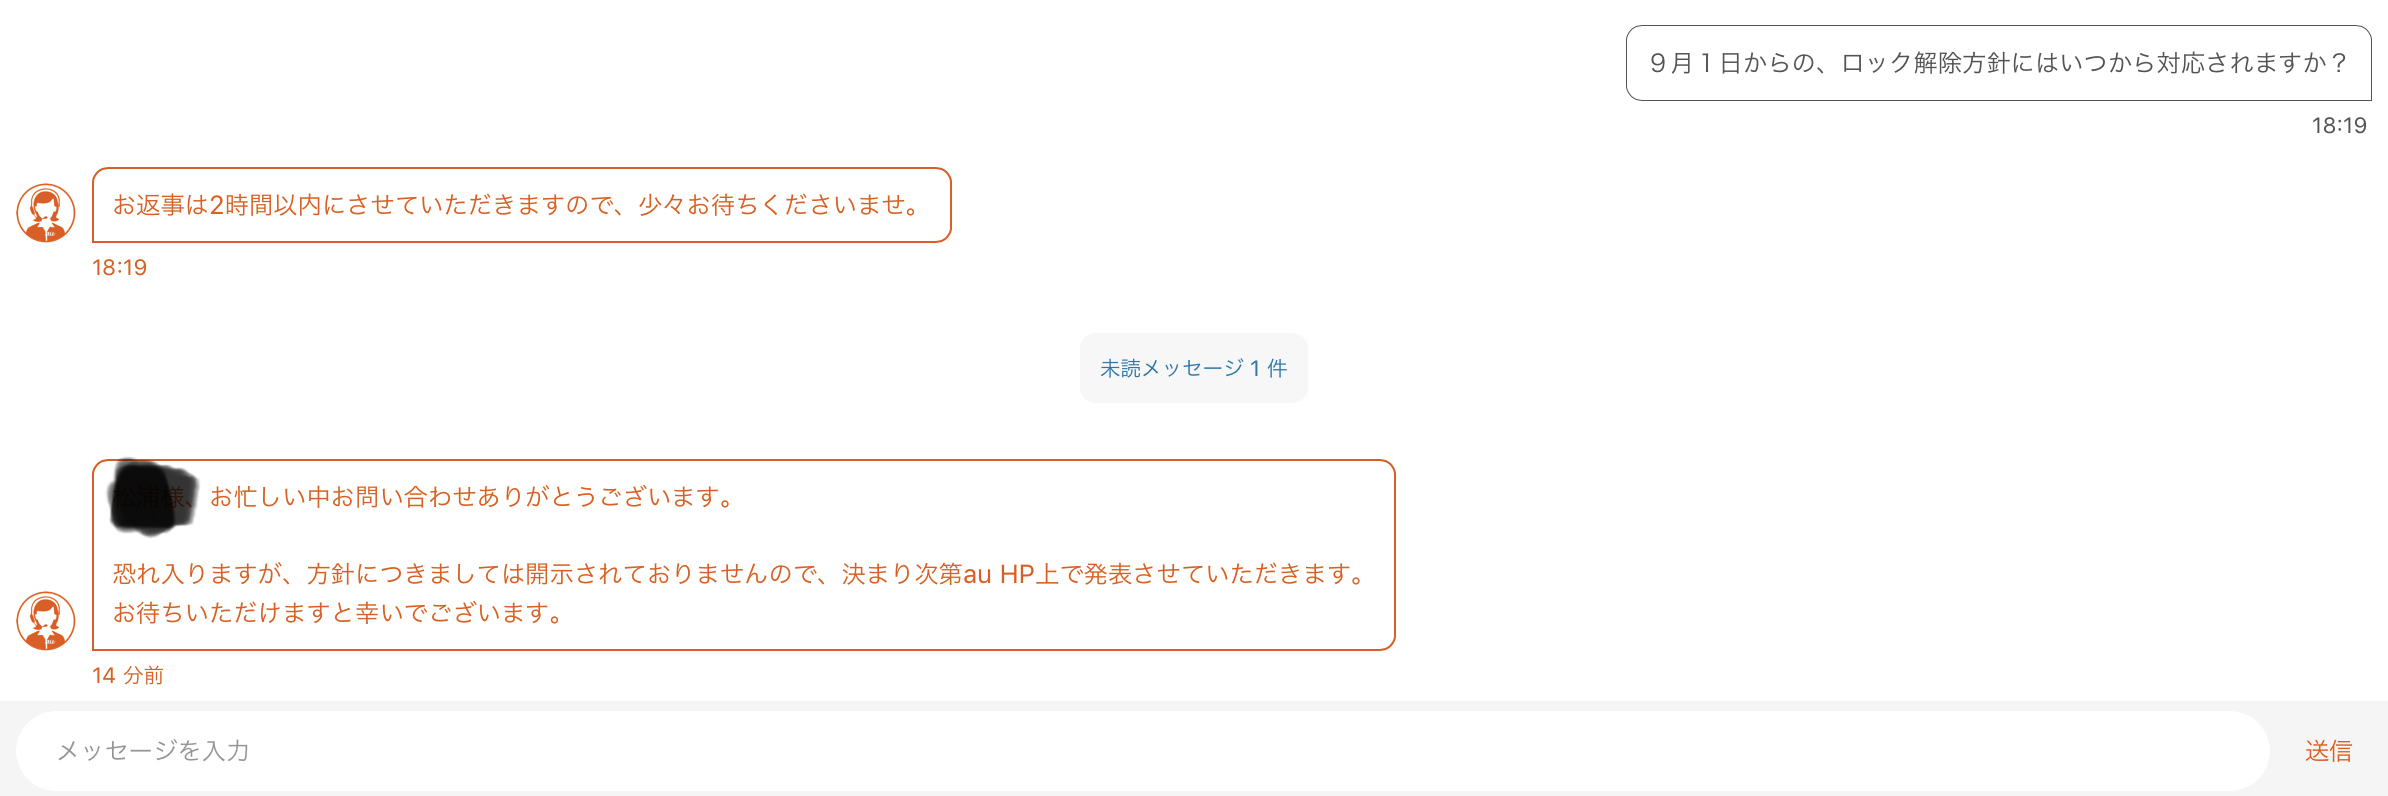The image size is (2388, 796).
Task: Focus the メッセージを入力 message field
Action: tap(1140, 751)
